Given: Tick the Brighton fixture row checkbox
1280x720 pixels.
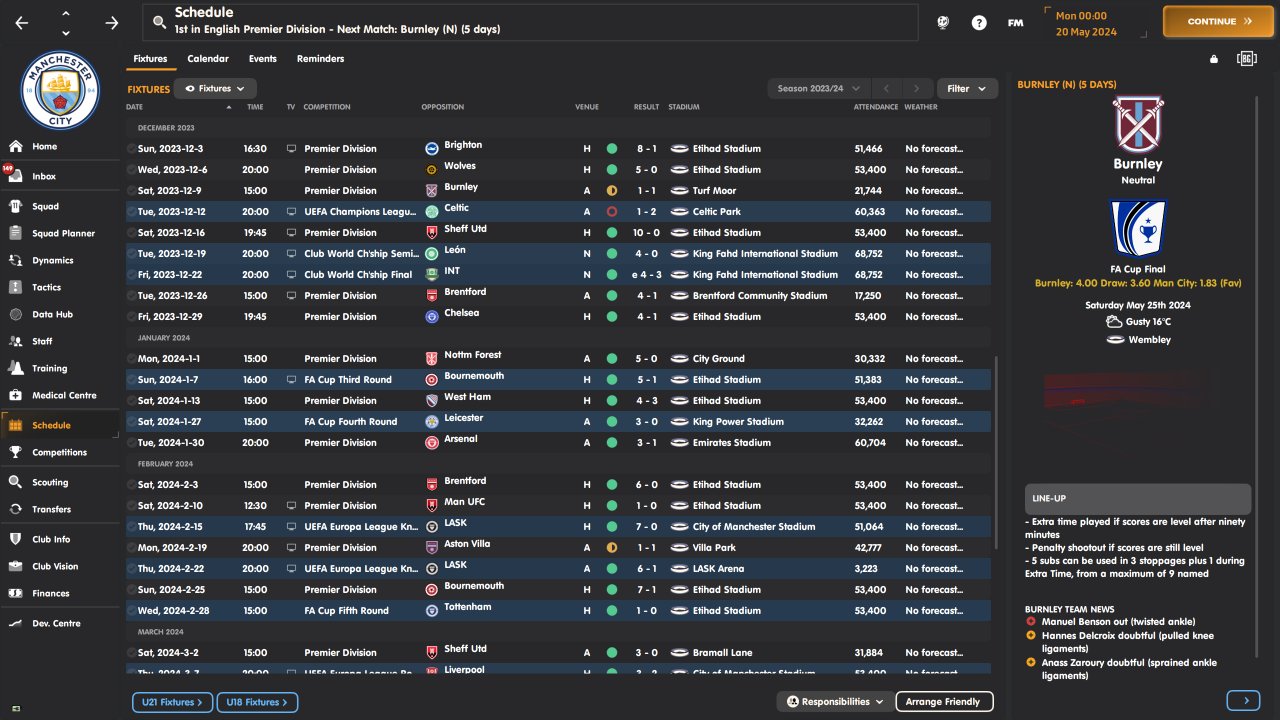Looking at the screenshot, I should (x=131, y=149).
